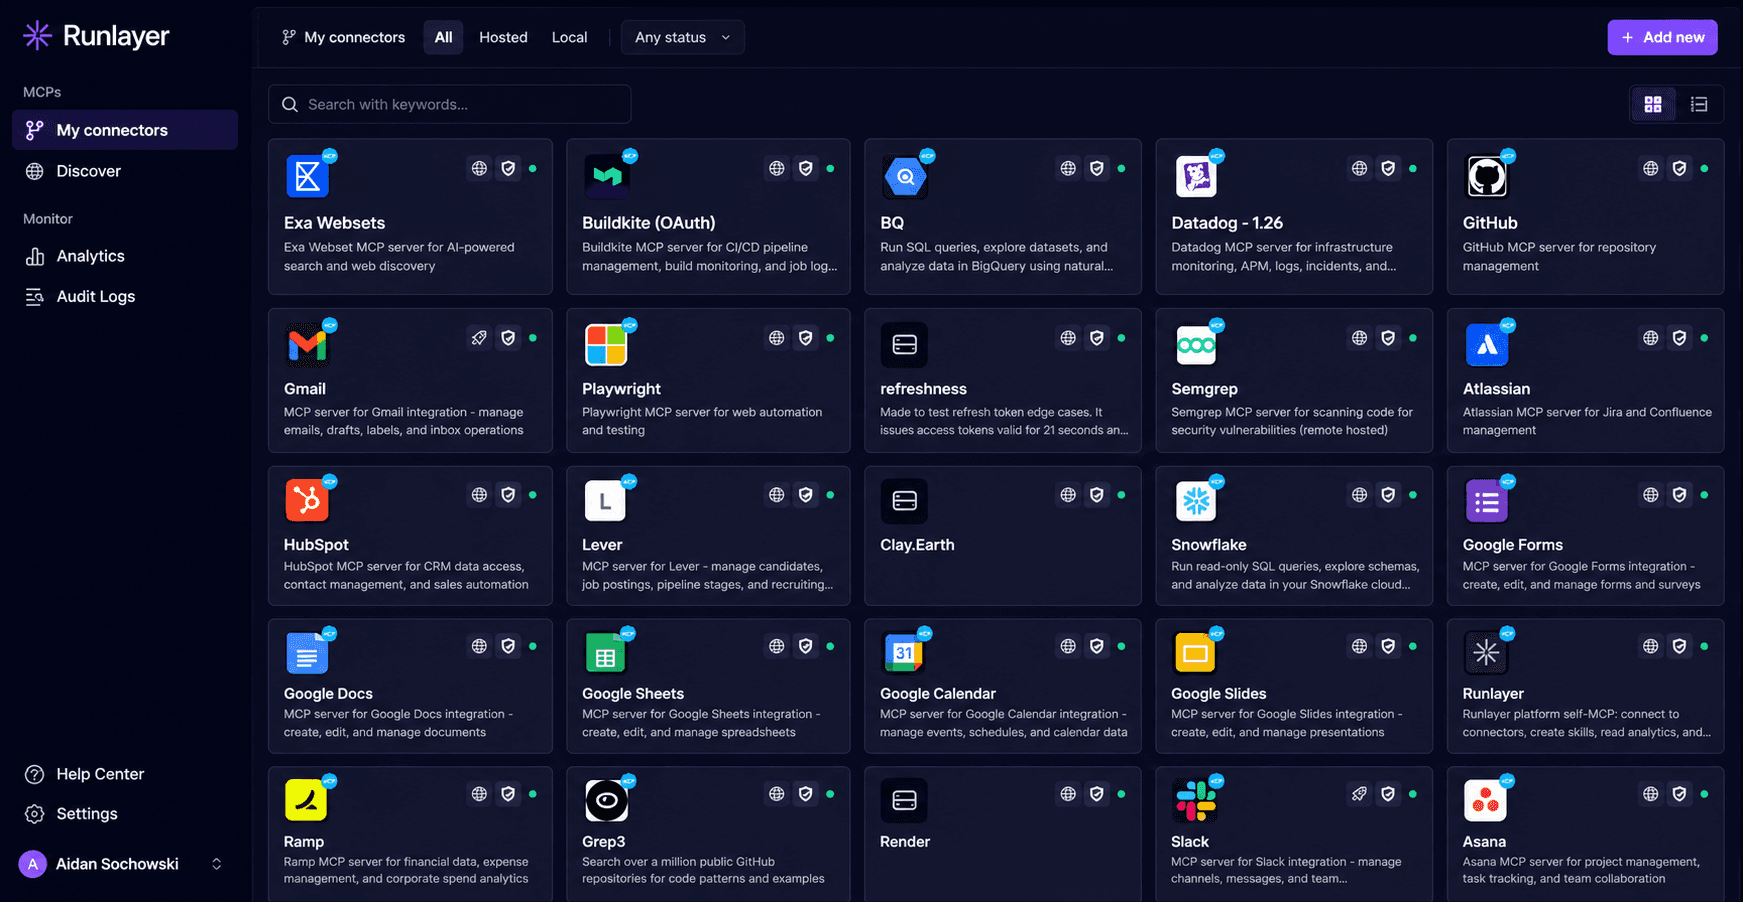Click the Playwright logo icon
This screenshot has height=902, width=1743.
coord(606,345)
